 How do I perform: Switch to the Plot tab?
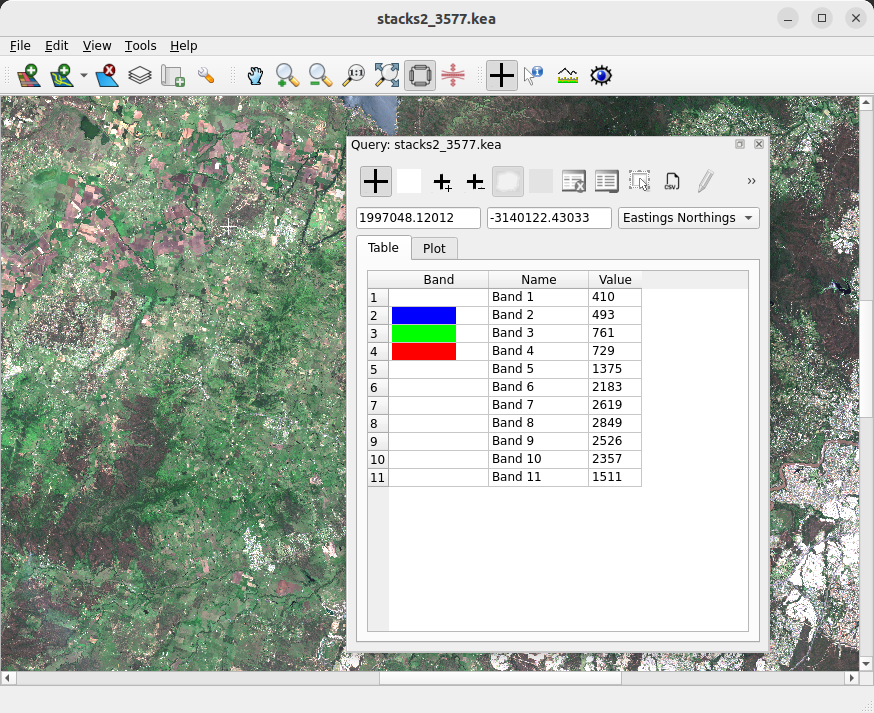pos(434,248)
